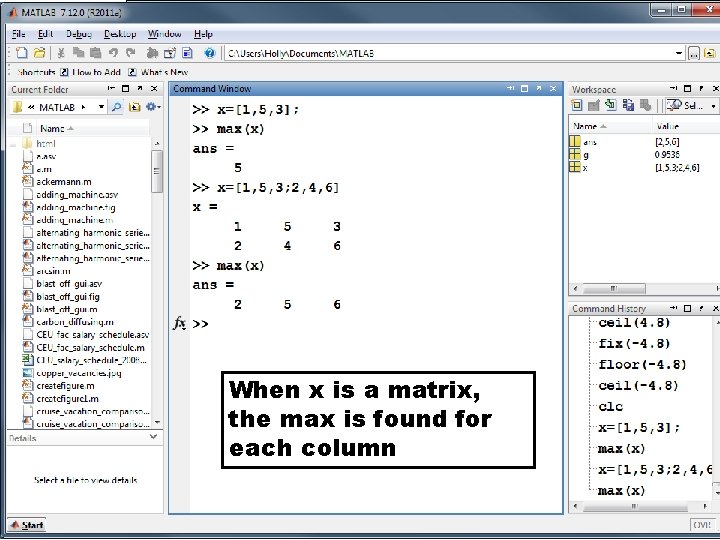This screenshot has width=720, height=540.
Task: Sort Workspace by Name column header
Action: pos(610,126)
